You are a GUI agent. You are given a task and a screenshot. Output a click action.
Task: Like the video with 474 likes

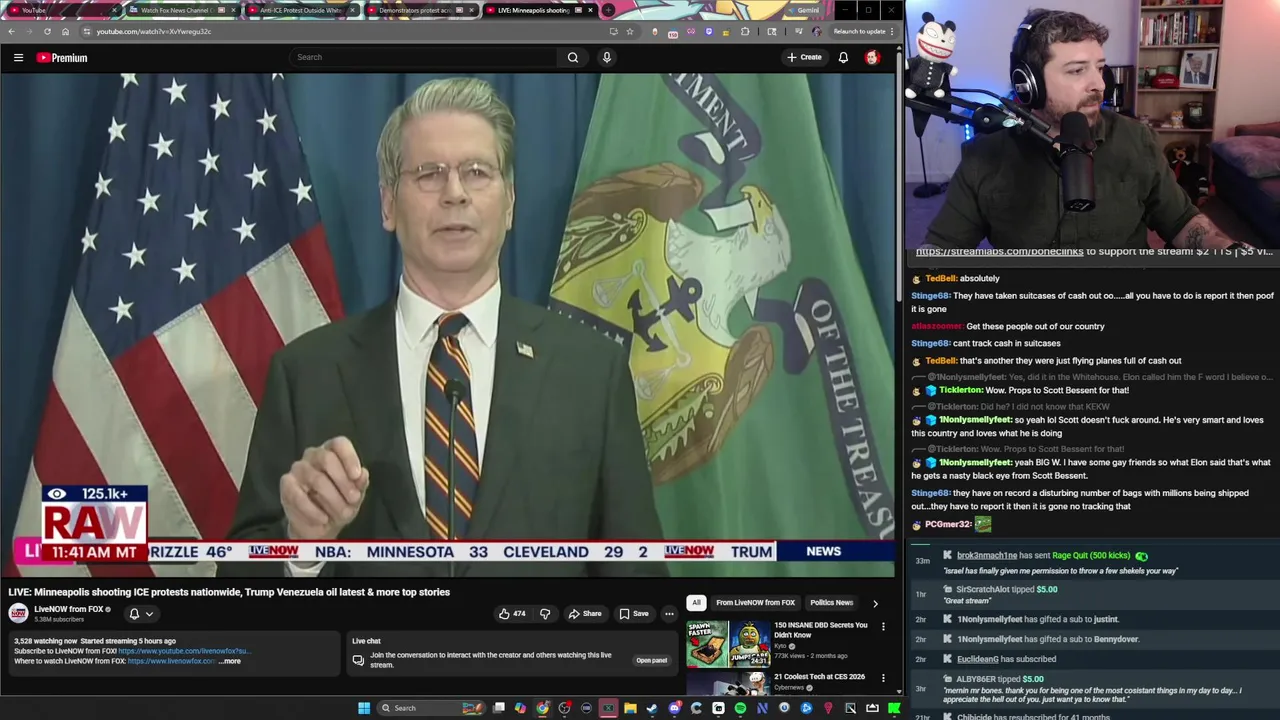512,613
